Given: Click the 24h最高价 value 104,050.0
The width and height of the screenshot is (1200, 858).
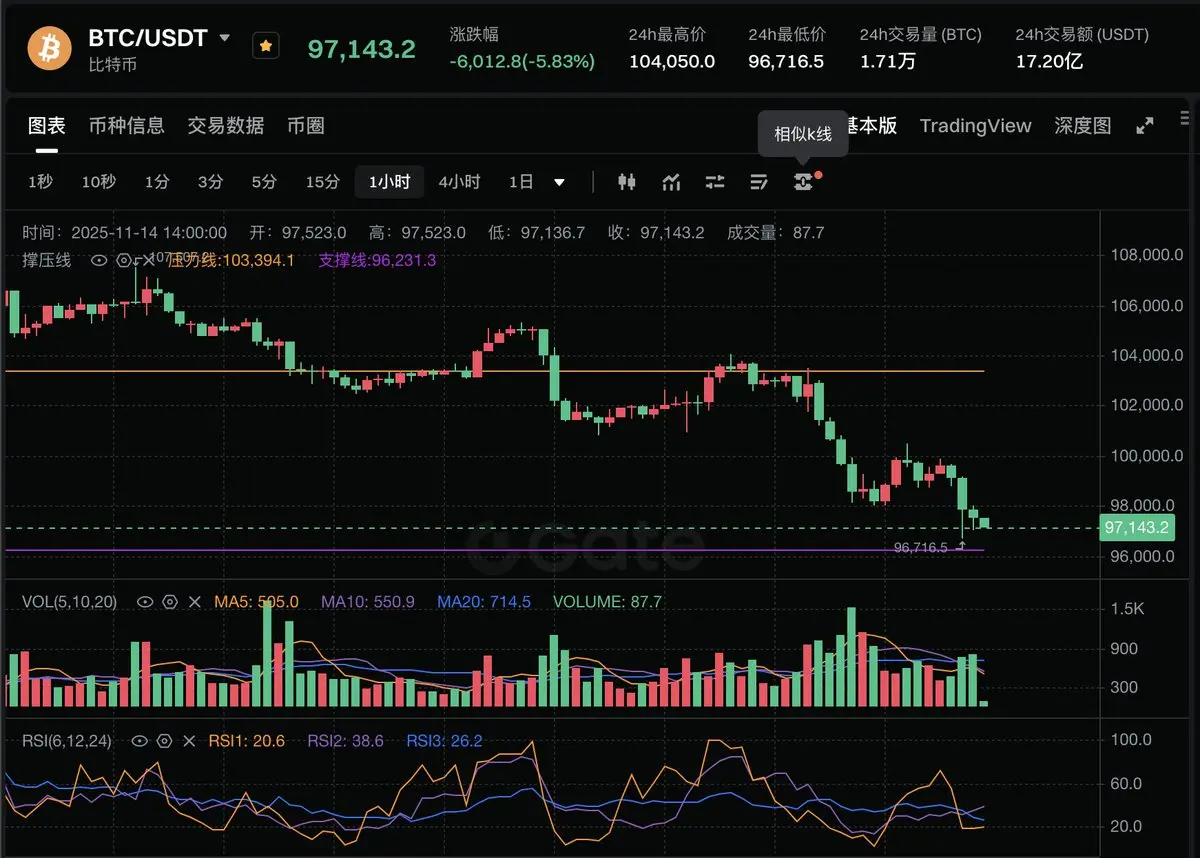Looking at the screenshot, I should click(671, 61).
